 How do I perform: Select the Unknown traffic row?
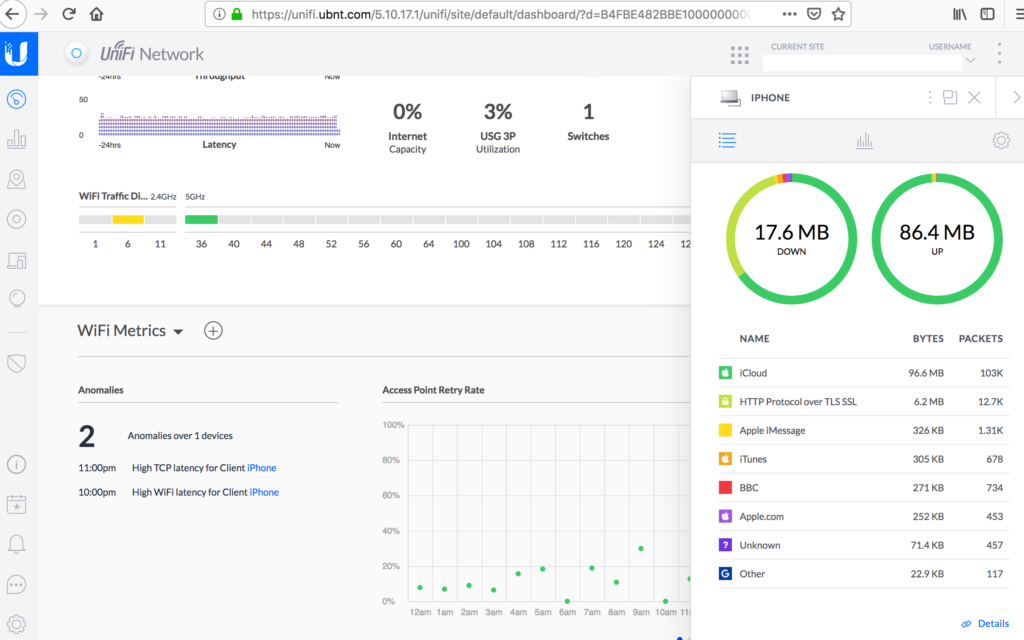(x=863, y=545)
